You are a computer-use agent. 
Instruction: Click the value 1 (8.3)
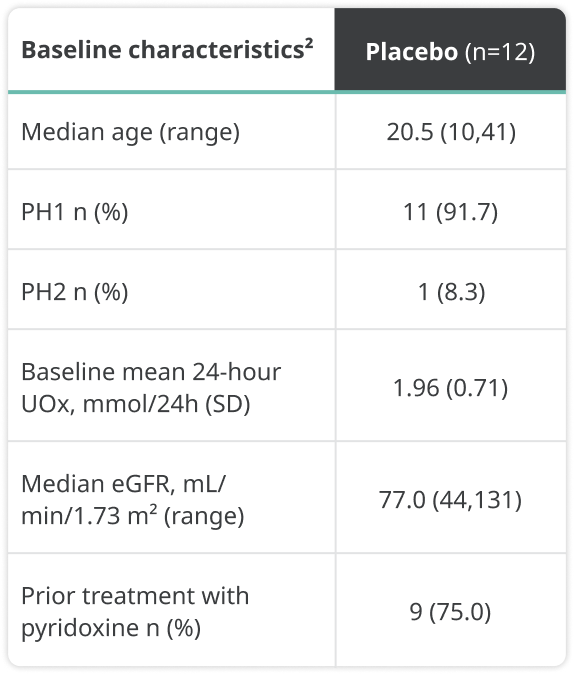(452, 292)
